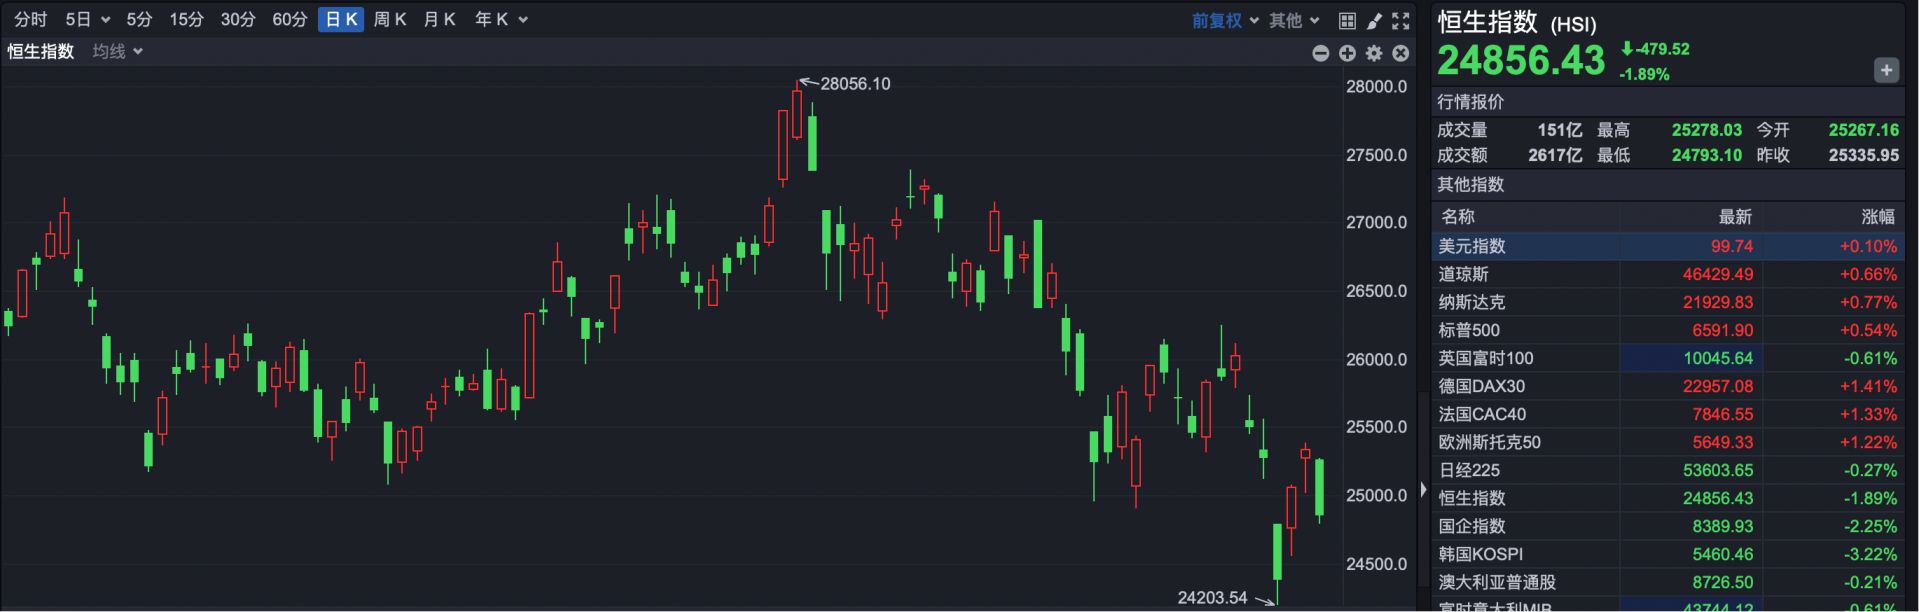Open the multi-chart grid layout icon

pos(1347,20)
